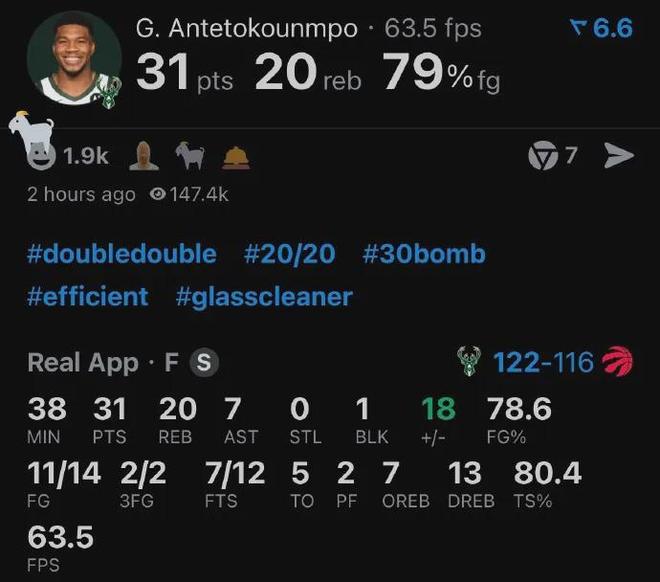Open the #efficient hashtag link
The image size is (660, 582).
(88, 296)
